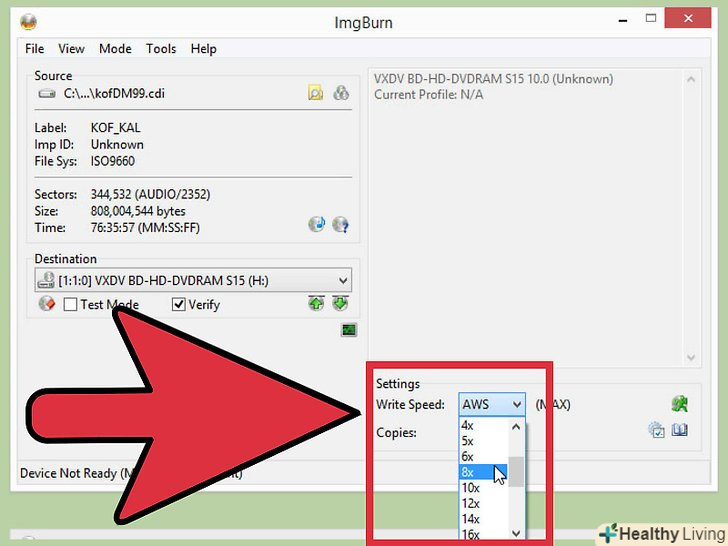The width and height of the screenshot is (728, 546).
Task: Click the speed list scrollbar thumb
Action: [x=516, y=472]
